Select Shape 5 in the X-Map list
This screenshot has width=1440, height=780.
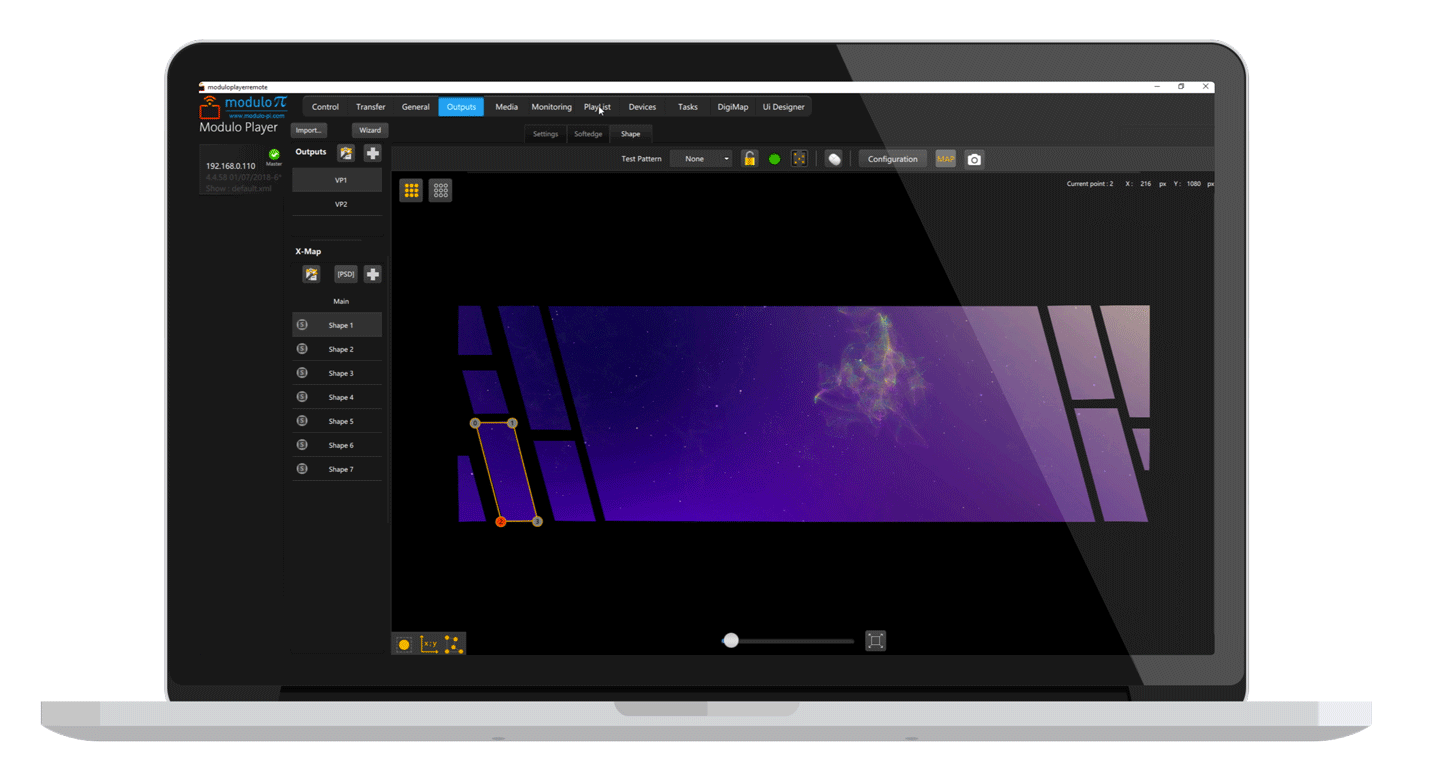(340, 421)
